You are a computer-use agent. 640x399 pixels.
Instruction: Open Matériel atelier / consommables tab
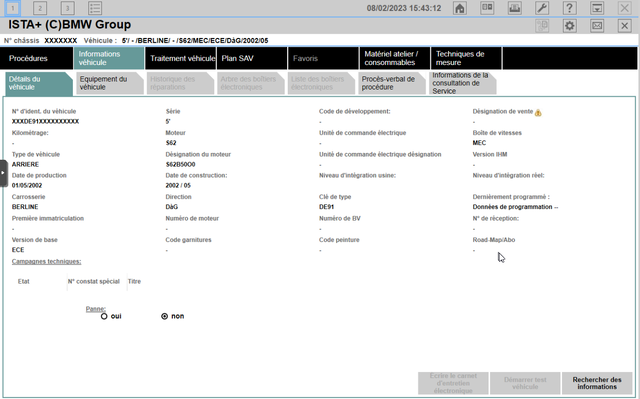[395, 58]
